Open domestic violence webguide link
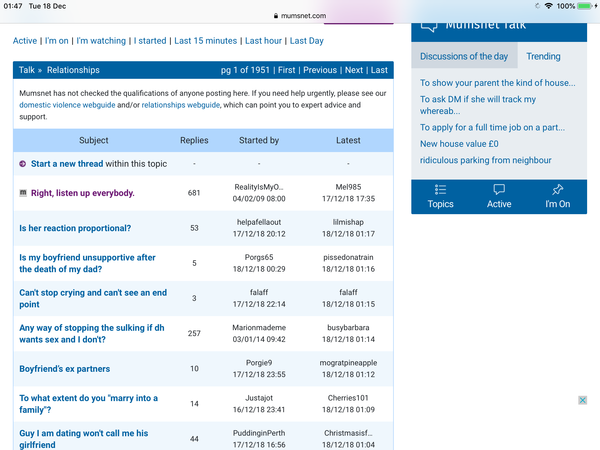600x450 pixels. click(x=67, y=105)
